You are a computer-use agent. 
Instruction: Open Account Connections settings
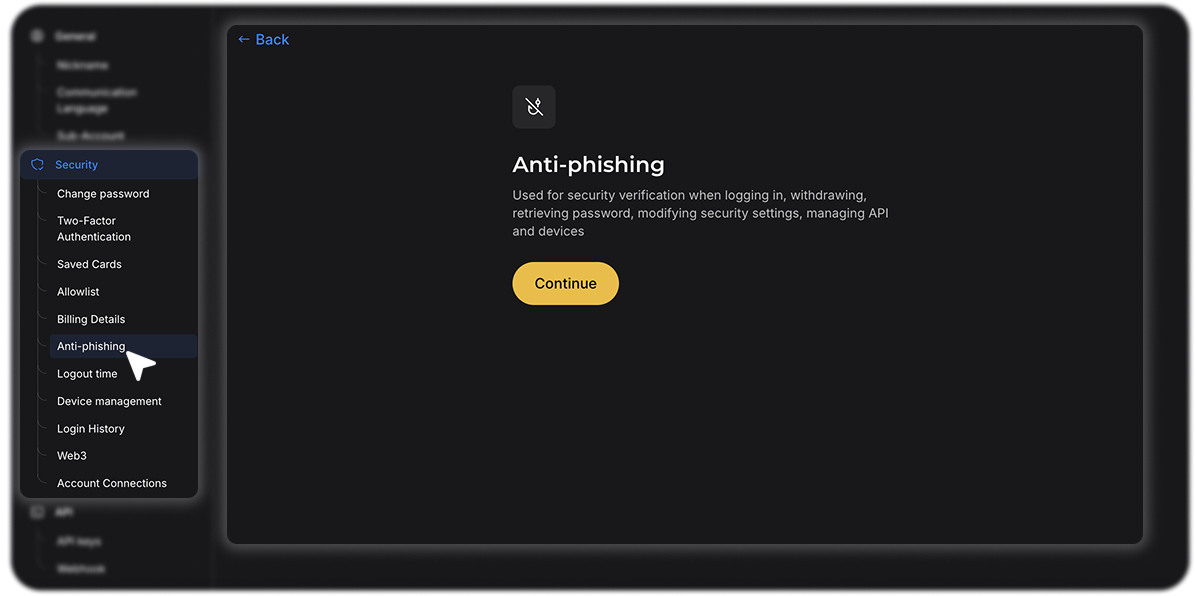click(x=112, y=484)
